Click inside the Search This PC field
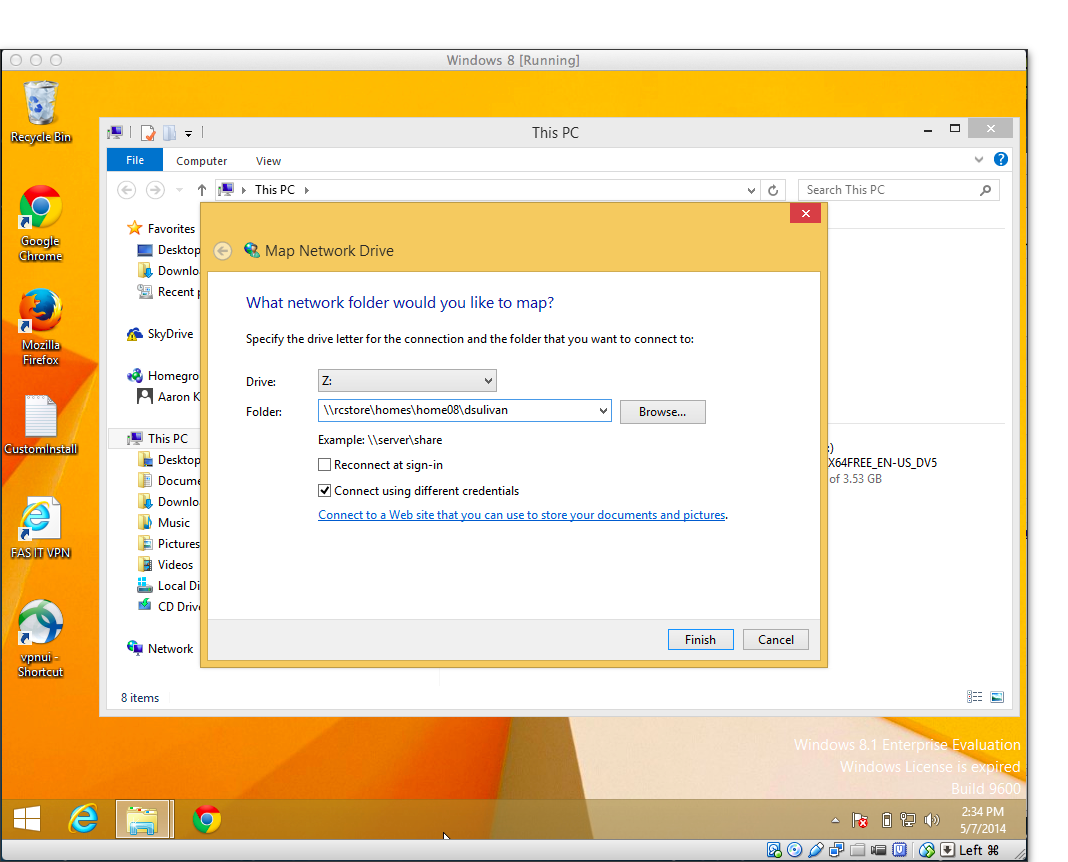The height and width of the screenshot is (862, 1068). (890, 190)
